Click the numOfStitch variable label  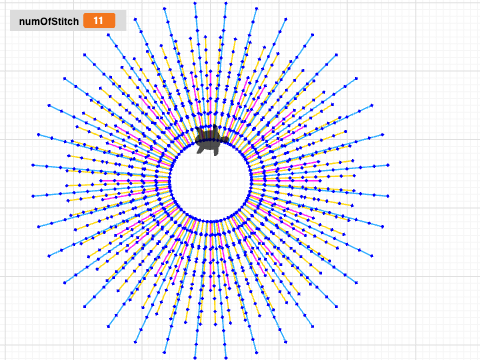(49, 21)
